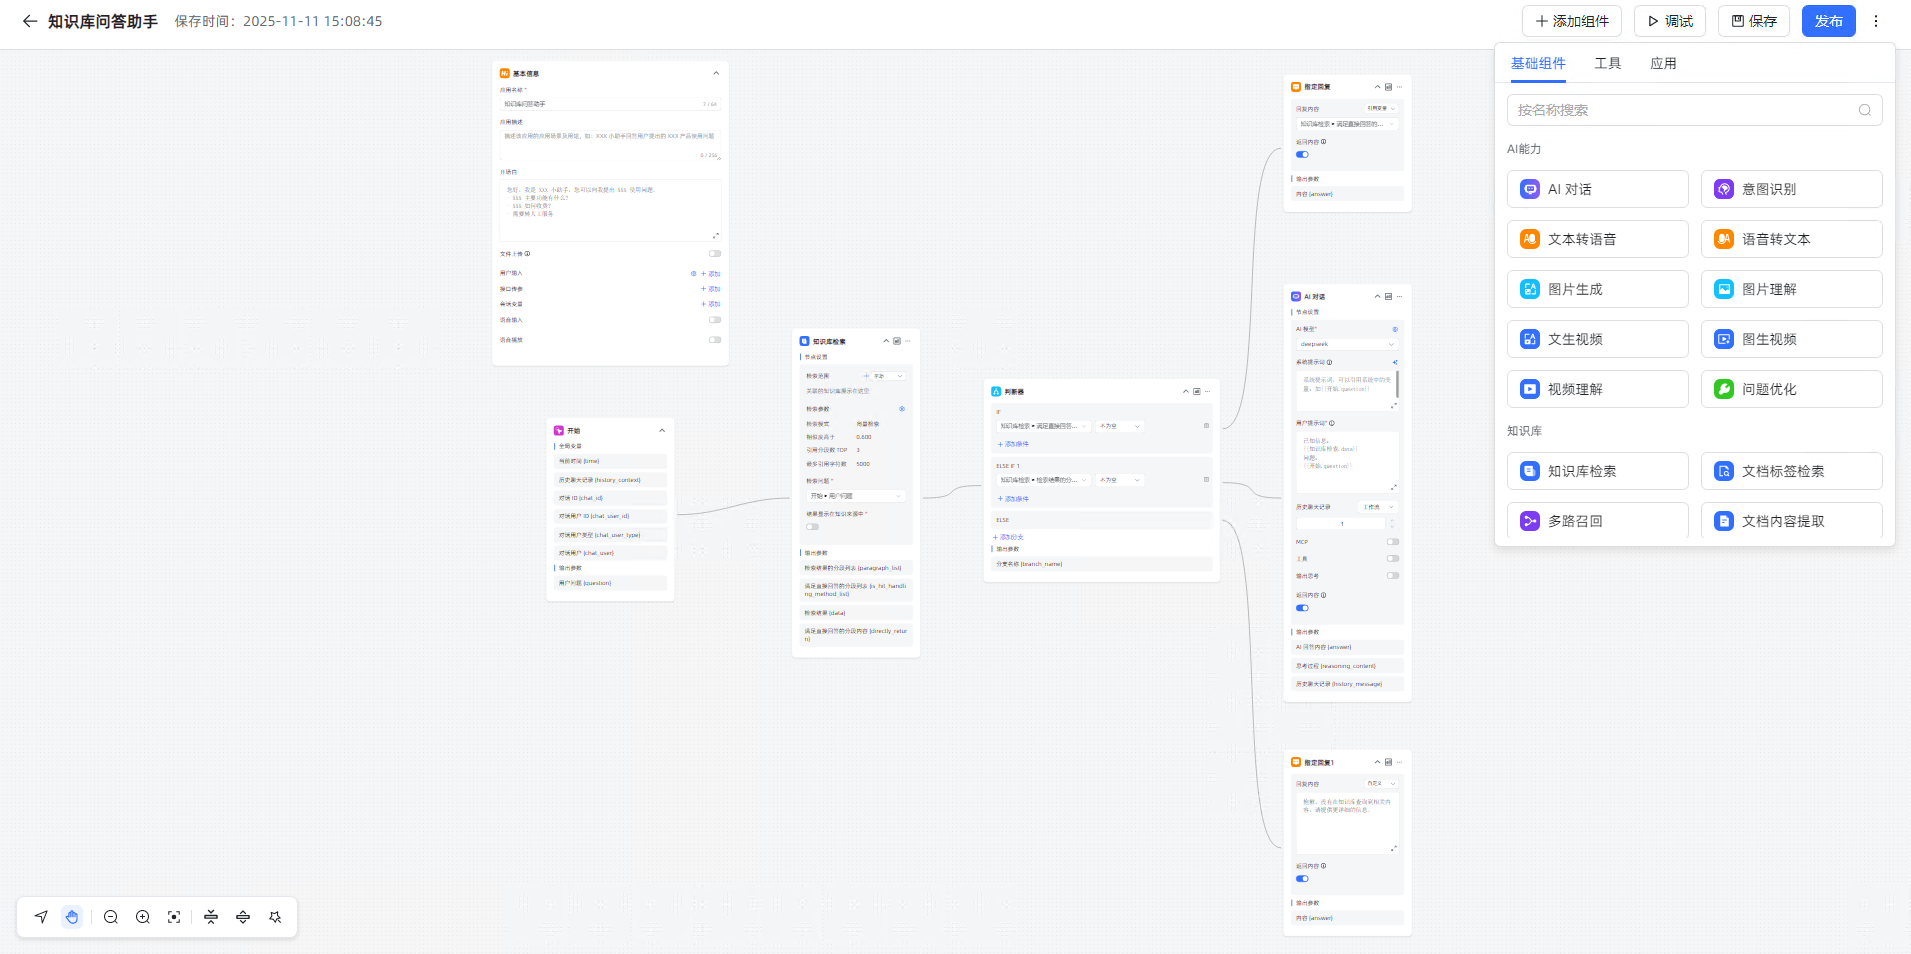Switch to the 应用 tab
Image resolution: width=1911 pixels, height=954 pixels.
[x=1663, y=63]
